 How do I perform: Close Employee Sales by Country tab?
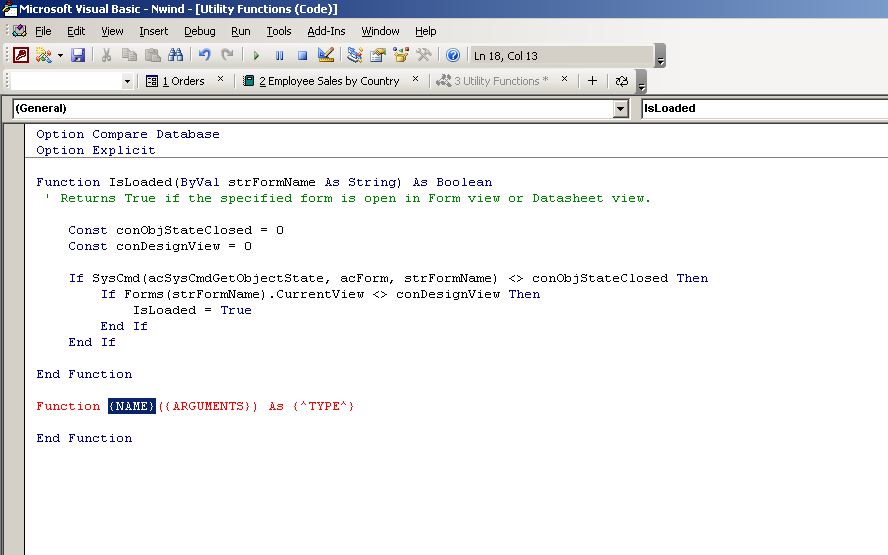coord(416,79)
